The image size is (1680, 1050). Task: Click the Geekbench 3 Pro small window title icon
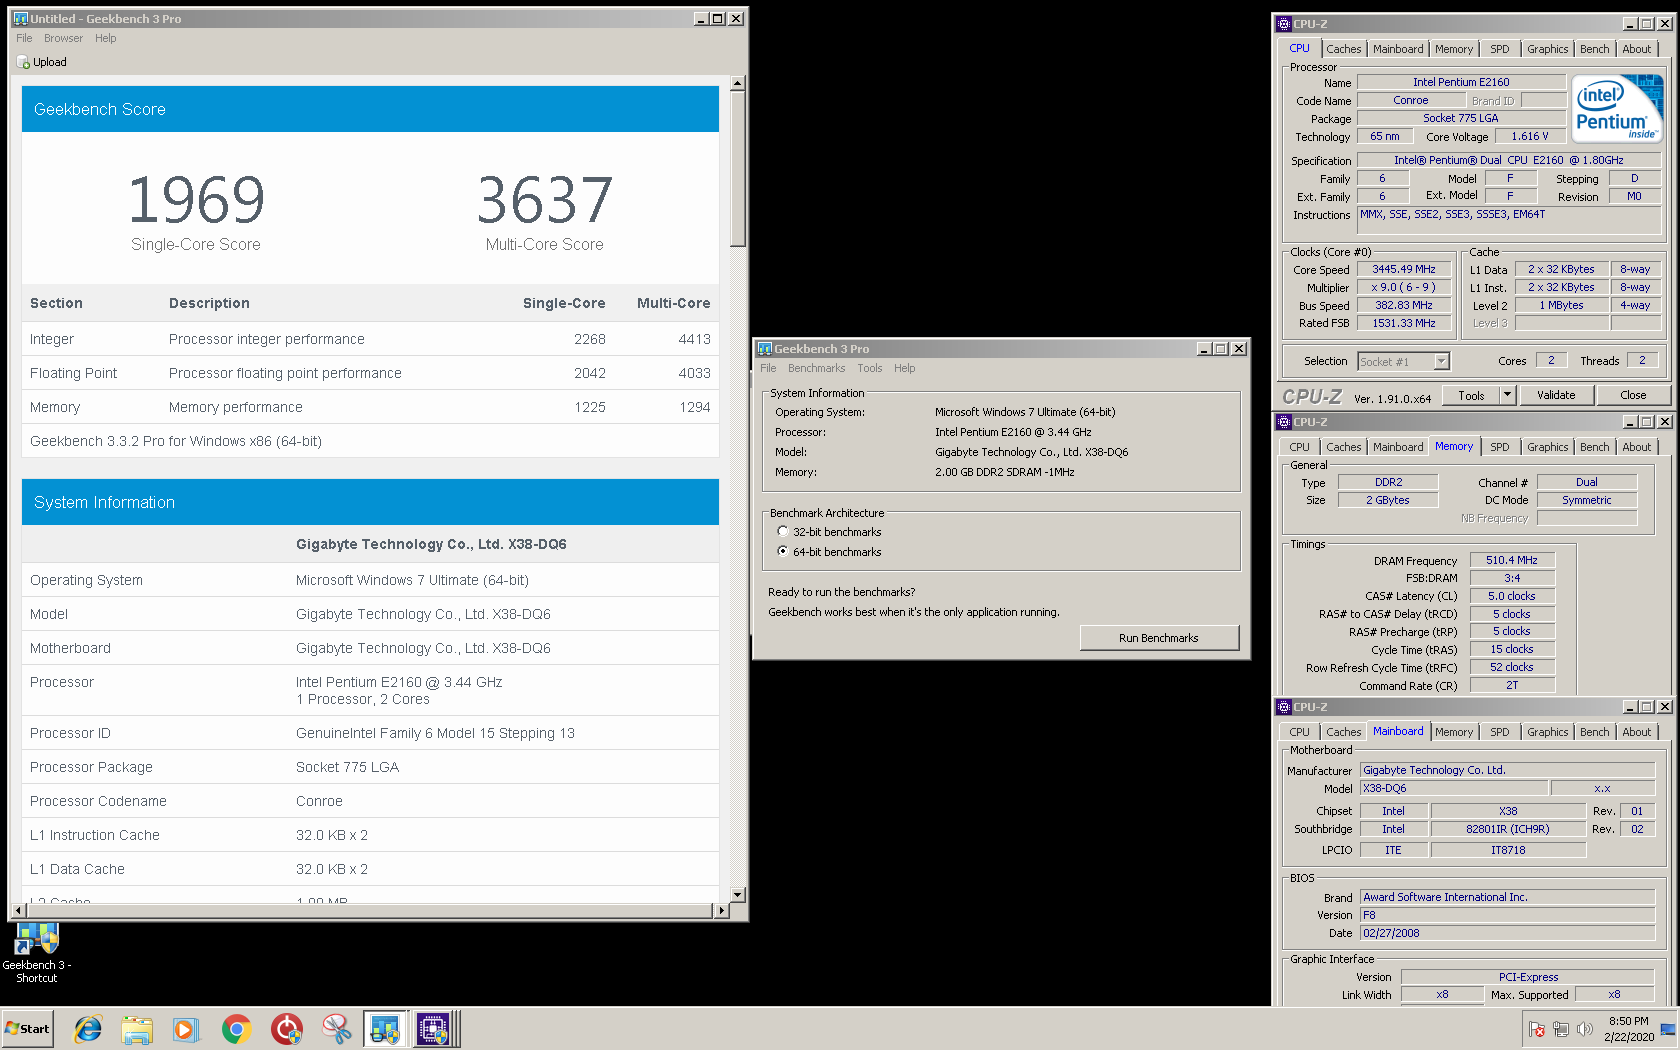coord(765,348)
